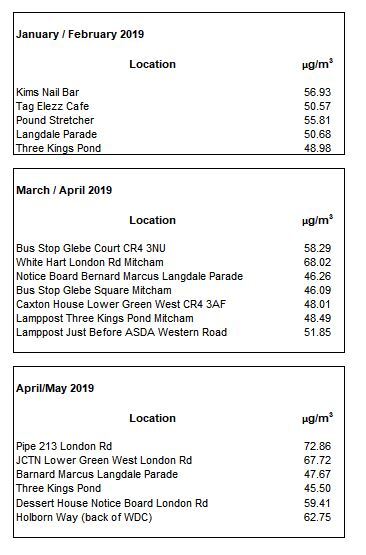Select Pound Stretcher location text

click(x=55, y=120)
